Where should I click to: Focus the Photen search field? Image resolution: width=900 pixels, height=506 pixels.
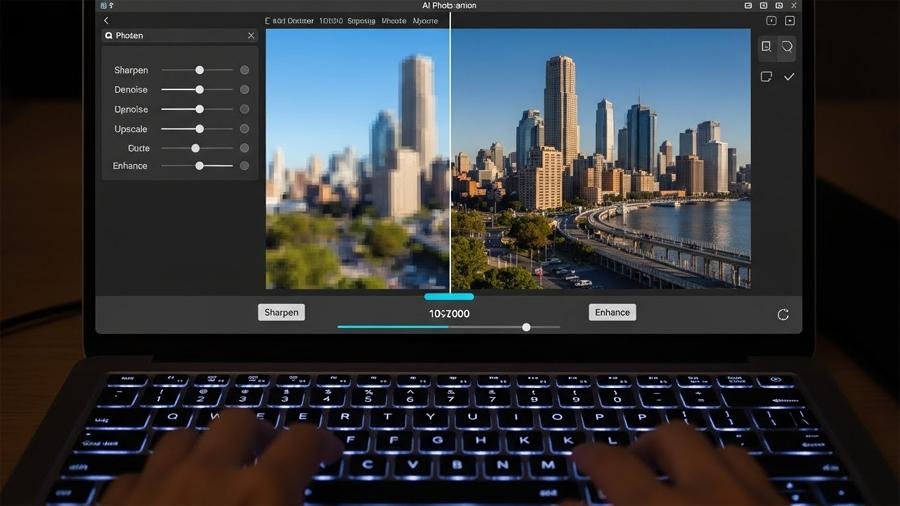click(x=180, y=36)
